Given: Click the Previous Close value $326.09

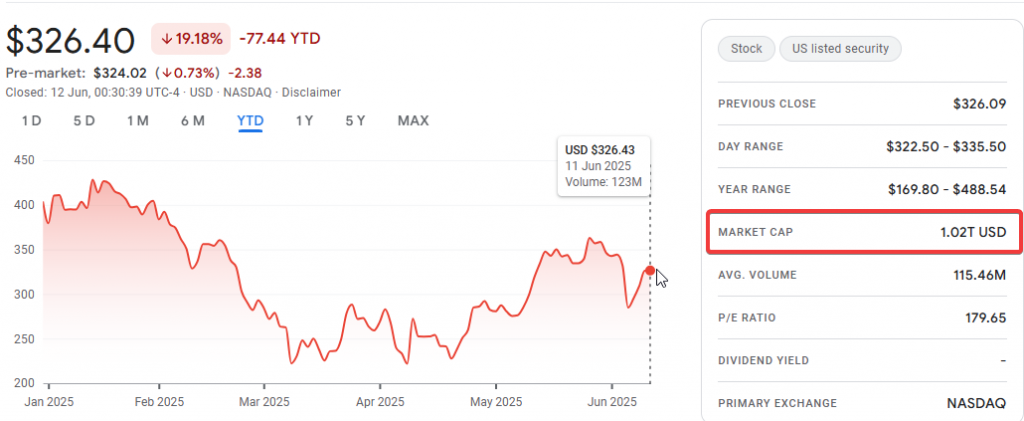Looking at the screenshot, I should pyautogui.click(x=980, y=104).
